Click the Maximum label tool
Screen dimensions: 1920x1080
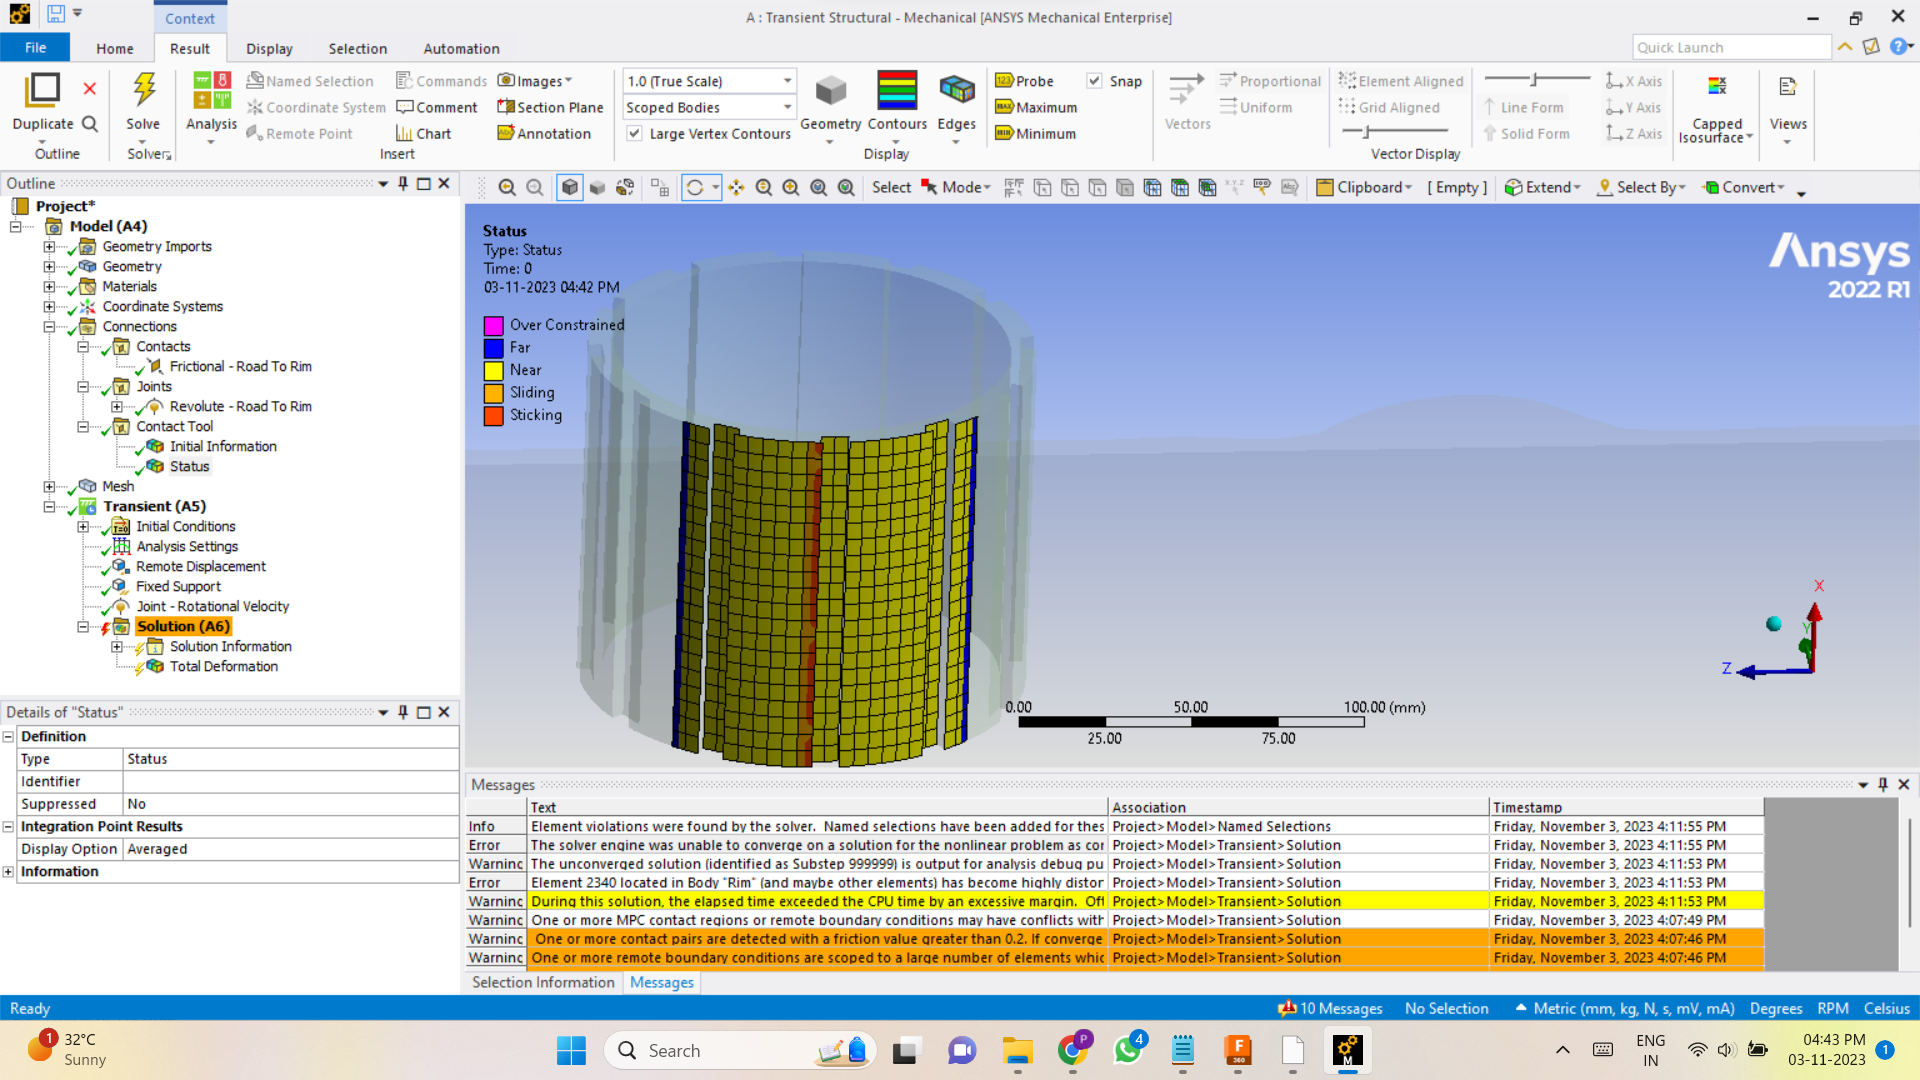point(1036,107)
